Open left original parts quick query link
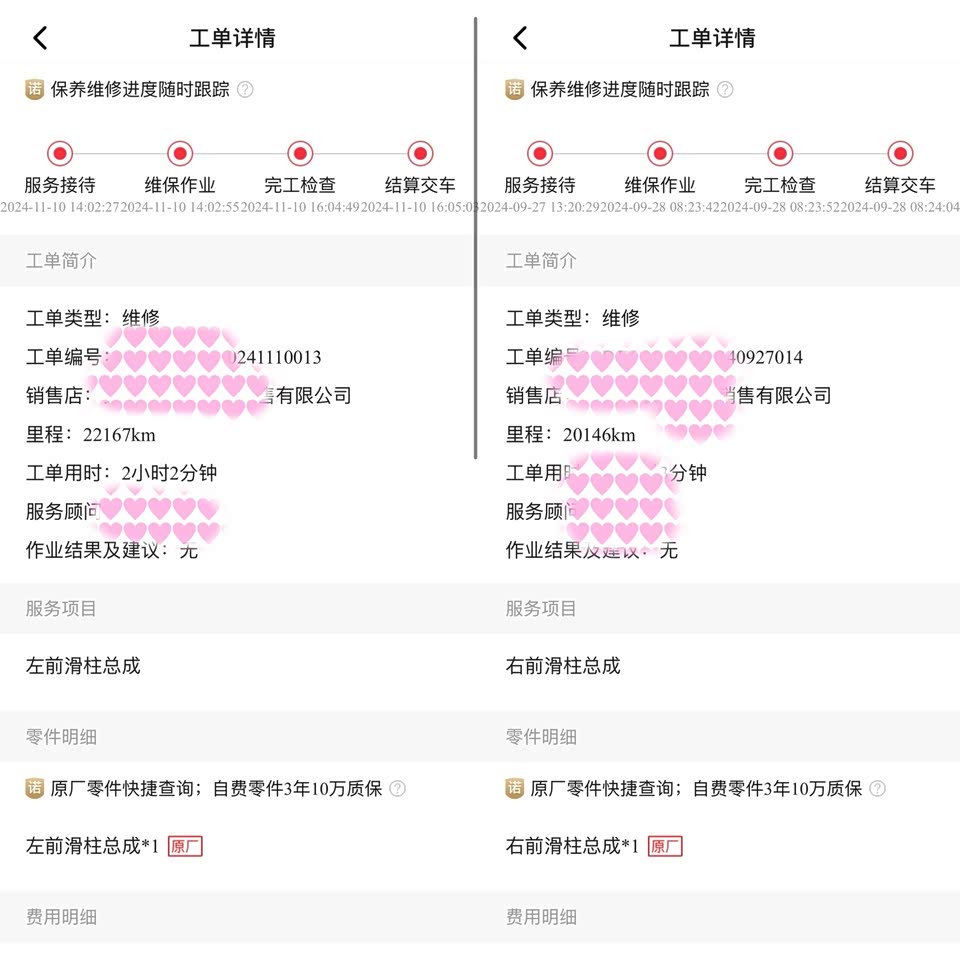This screenshot has width=960, height=960. [x=128, y=788]
